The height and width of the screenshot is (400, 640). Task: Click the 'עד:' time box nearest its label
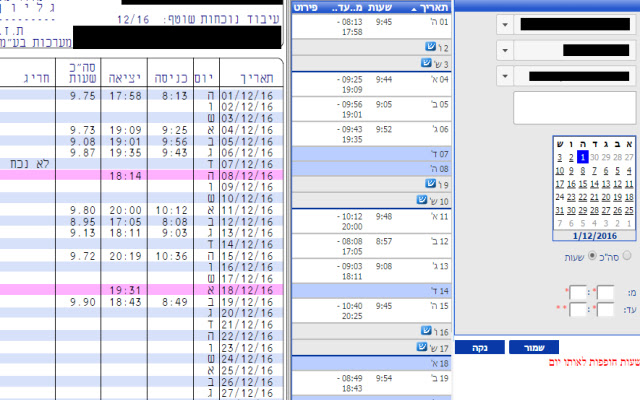[605, 310]
